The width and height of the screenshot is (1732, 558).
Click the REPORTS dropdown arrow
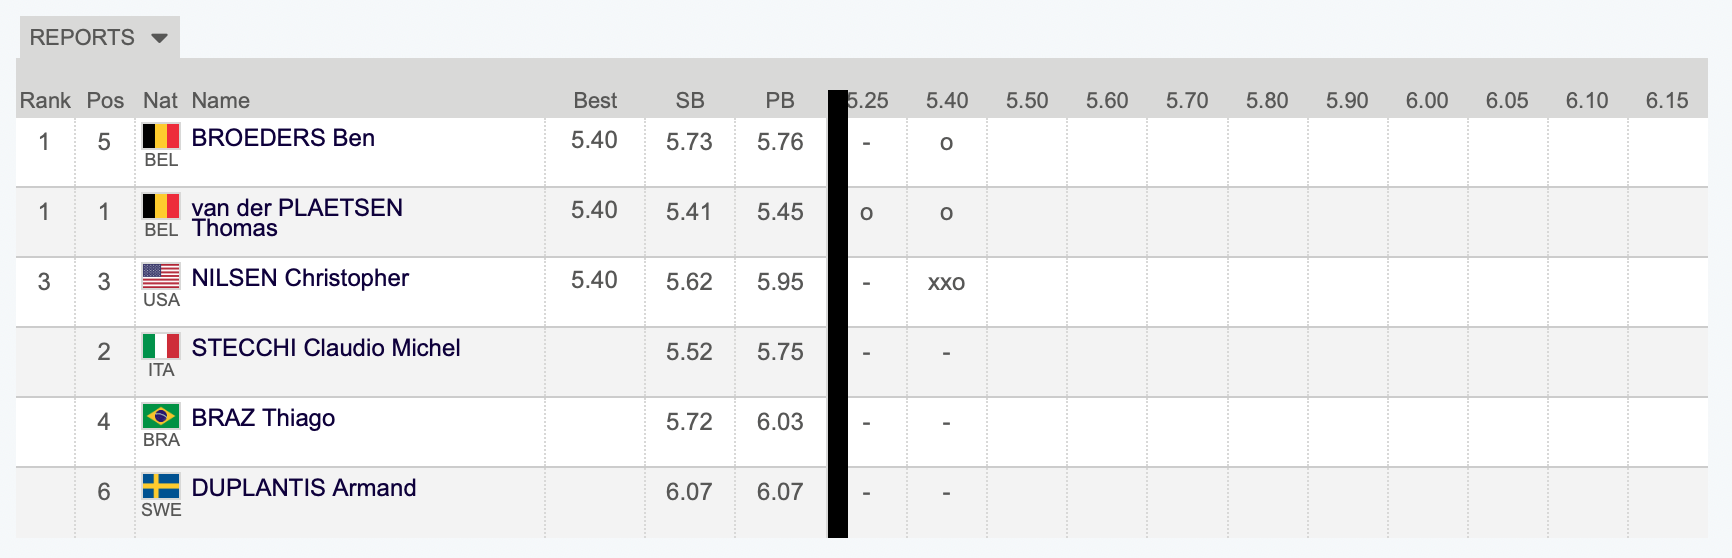click(x=159, y=38)
